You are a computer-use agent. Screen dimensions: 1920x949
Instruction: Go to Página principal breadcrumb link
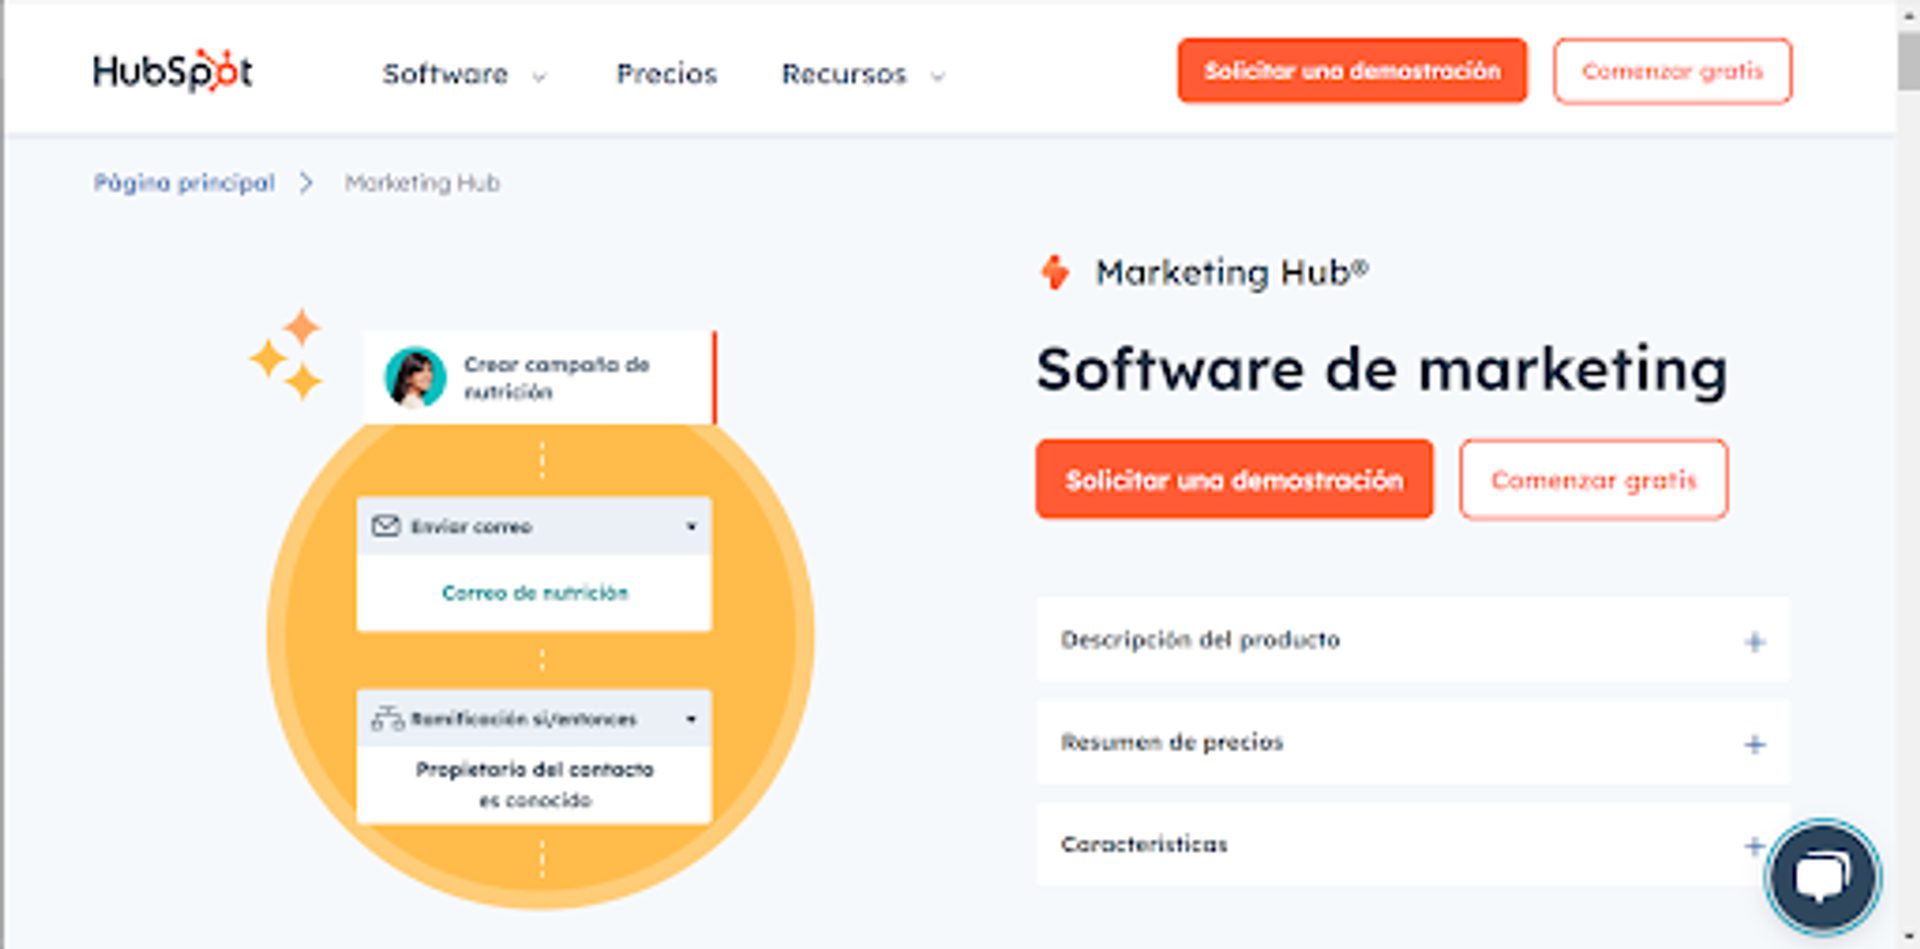click(184, 183)
